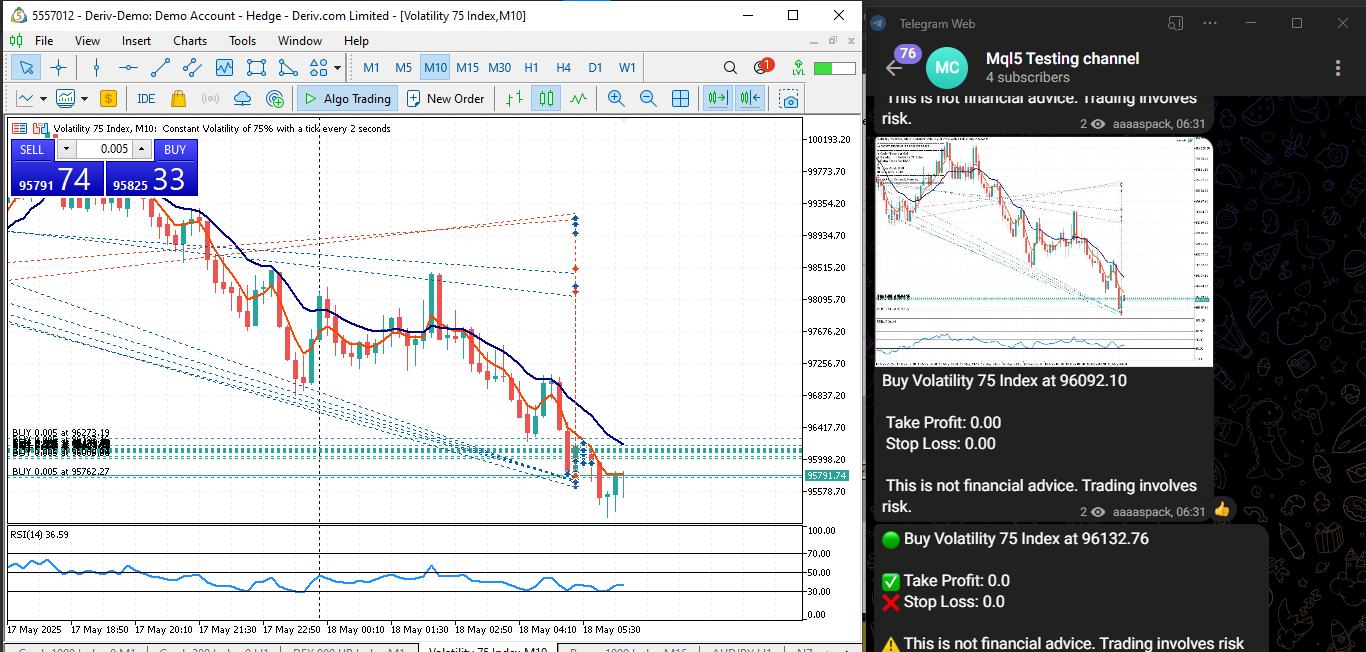The width and height of the screenshot is (1366, 652).
Task: Open search in MetaTrader toolbar
Action: pos(731,68)
